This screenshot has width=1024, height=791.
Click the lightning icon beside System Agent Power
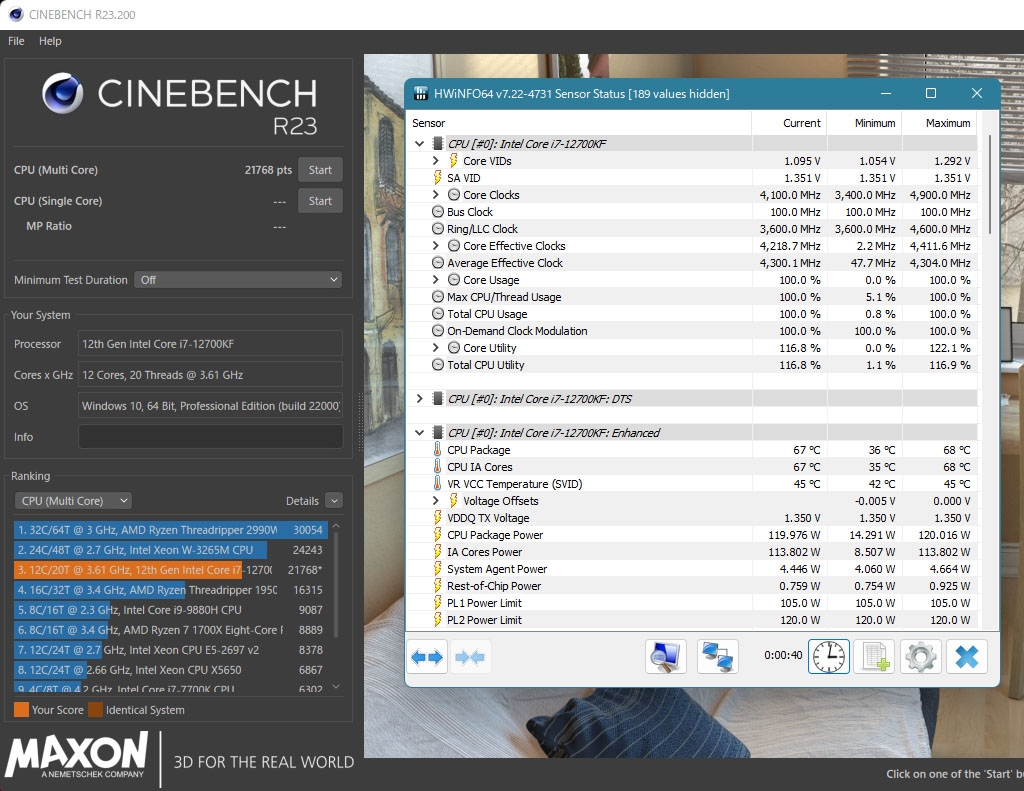[438, 568]
